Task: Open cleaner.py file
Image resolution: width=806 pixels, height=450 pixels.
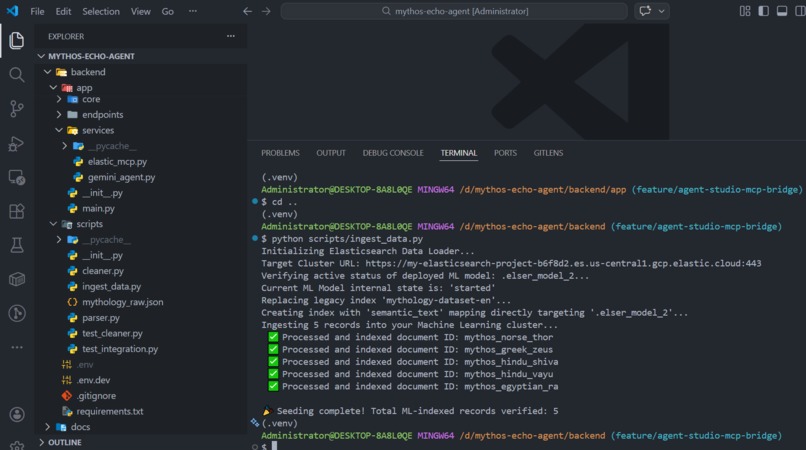Action: pos(103,271)
